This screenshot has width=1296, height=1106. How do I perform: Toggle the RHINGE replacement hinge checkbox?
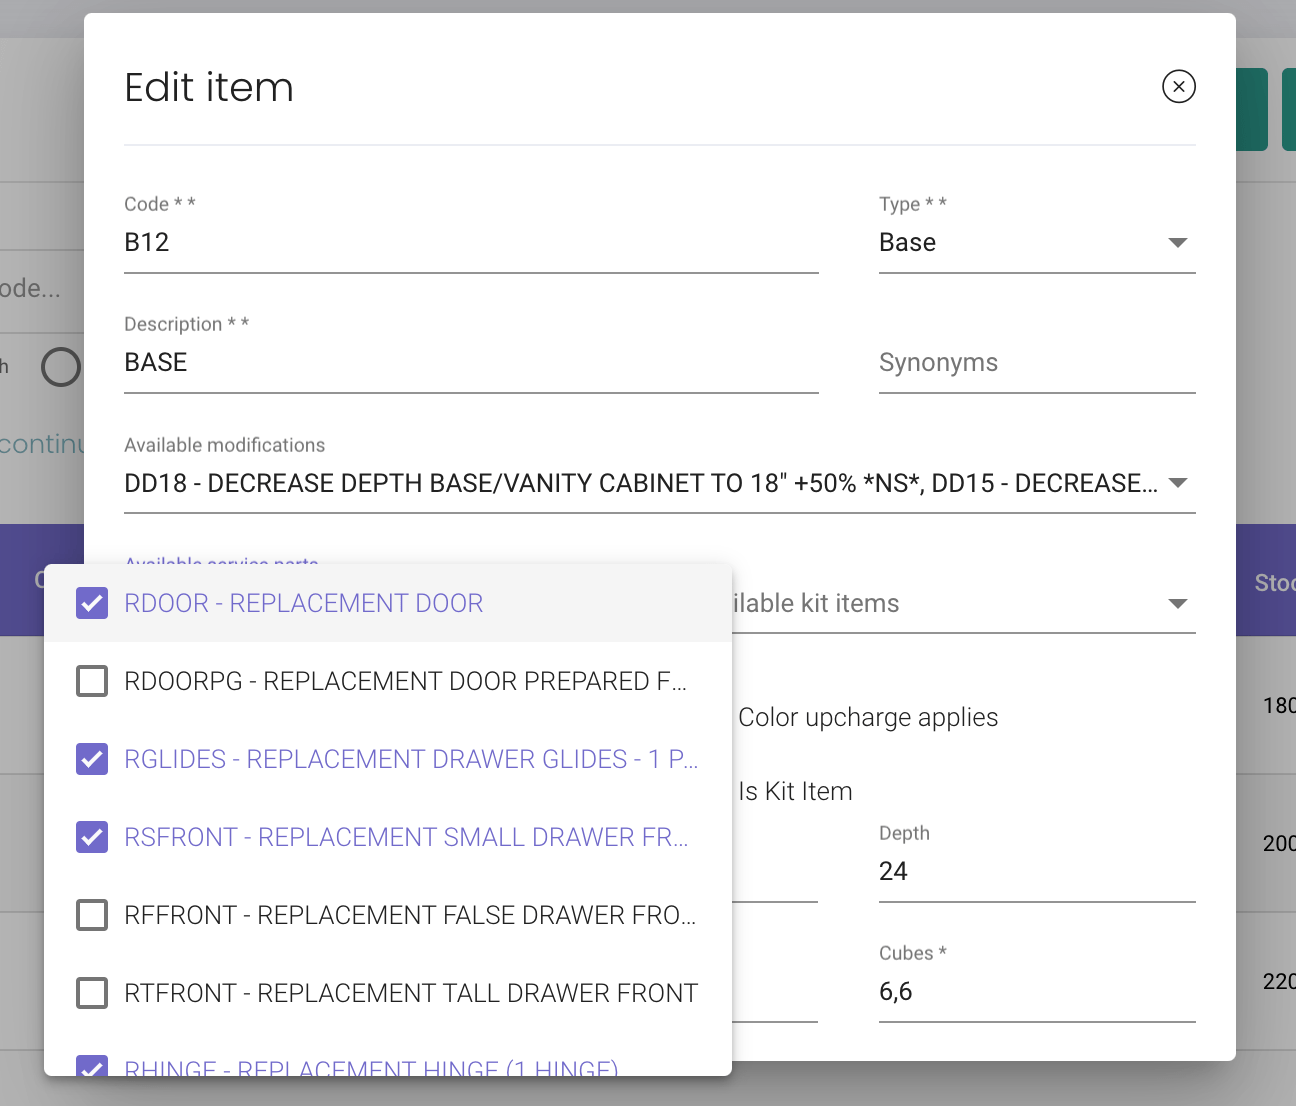pyautogui.click(x=92, y=1067)
